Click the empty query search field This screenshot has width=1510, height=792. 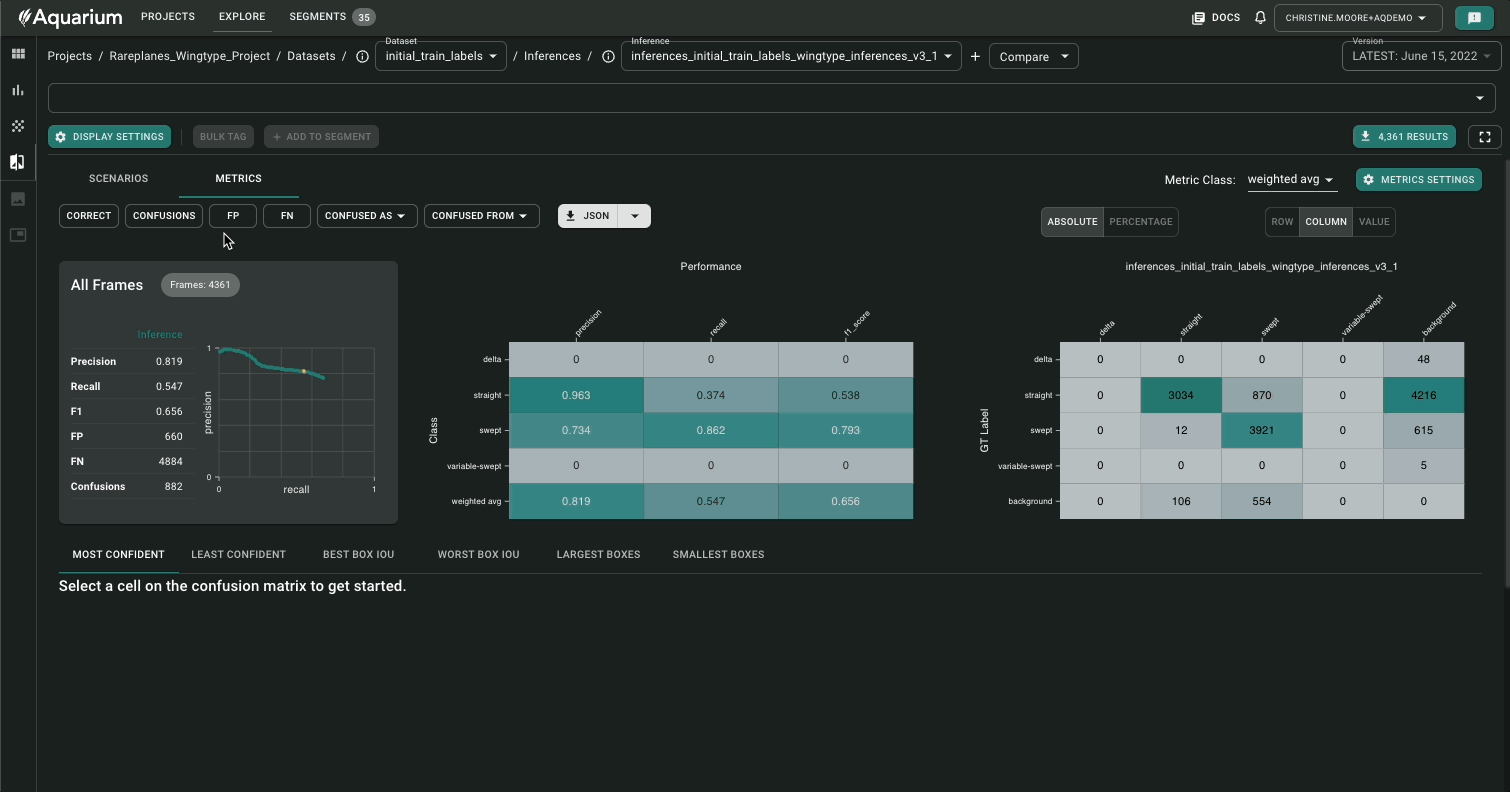coord(760,98)
